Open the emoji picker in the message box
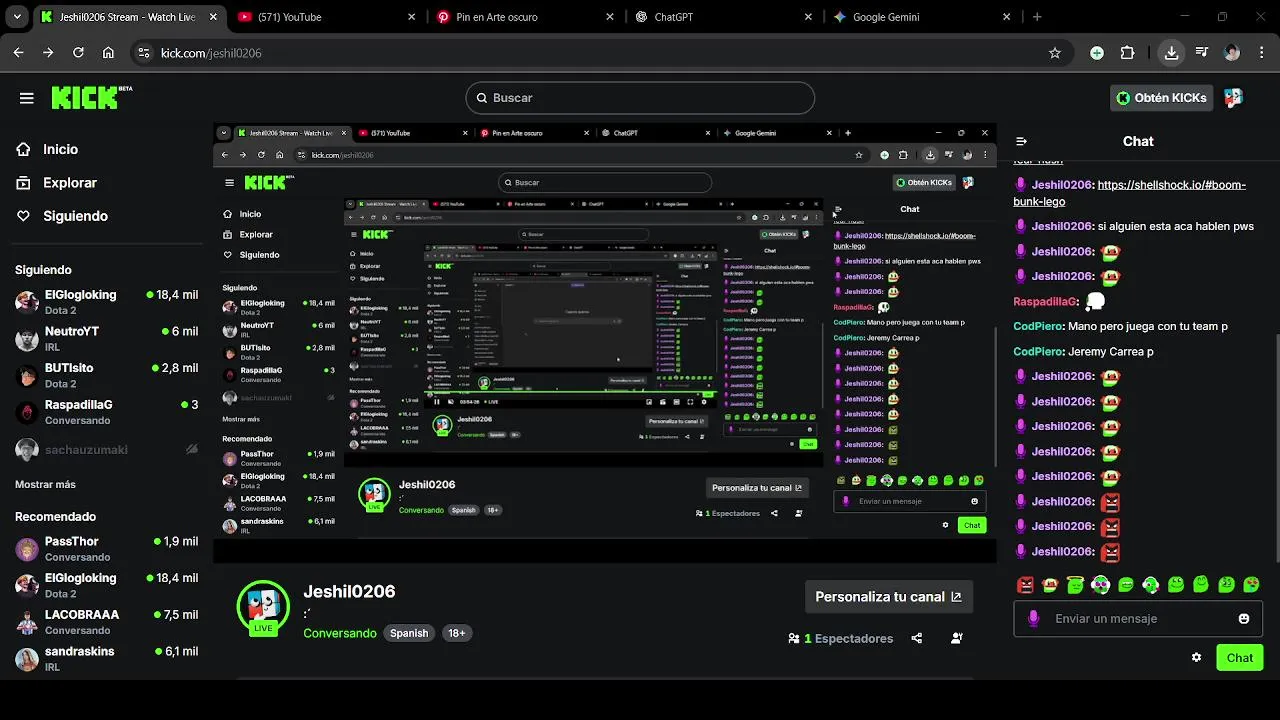1280x720 pixels. (1244, 619)
